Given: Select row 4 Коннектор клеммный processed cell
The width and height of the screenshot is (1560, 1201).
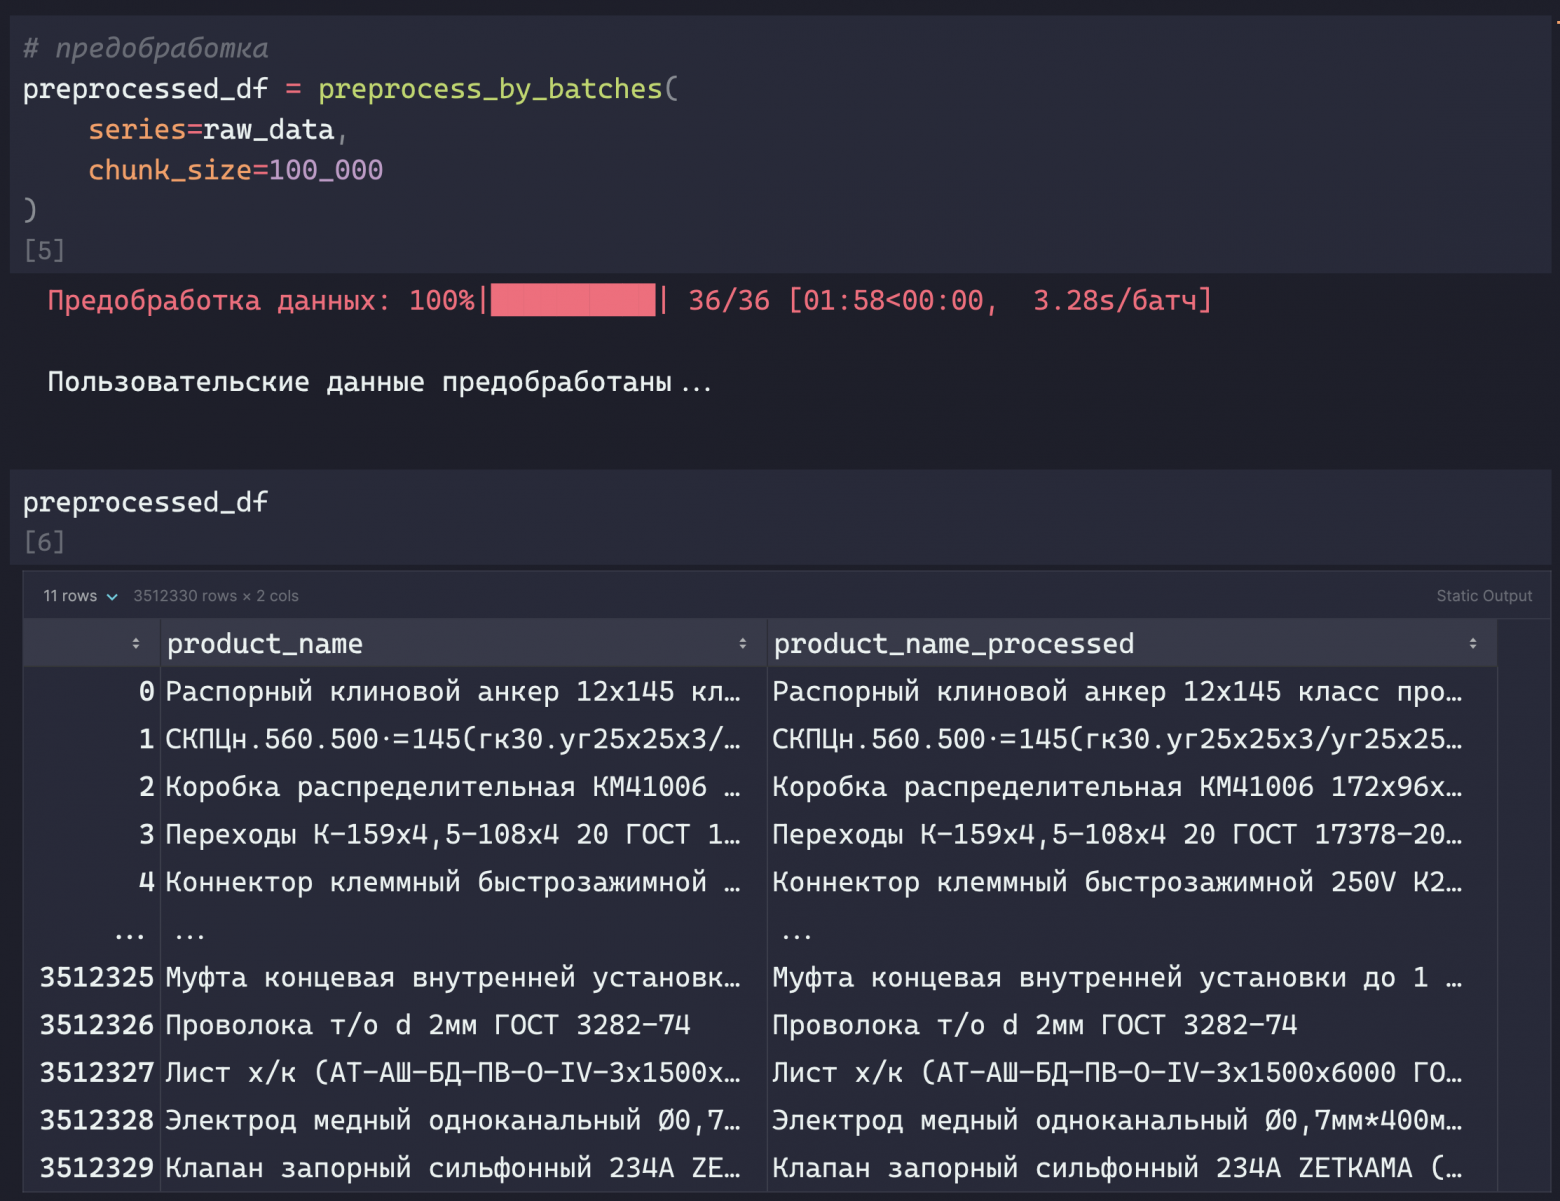Looking at the screenshot, I should [1117, 882].
